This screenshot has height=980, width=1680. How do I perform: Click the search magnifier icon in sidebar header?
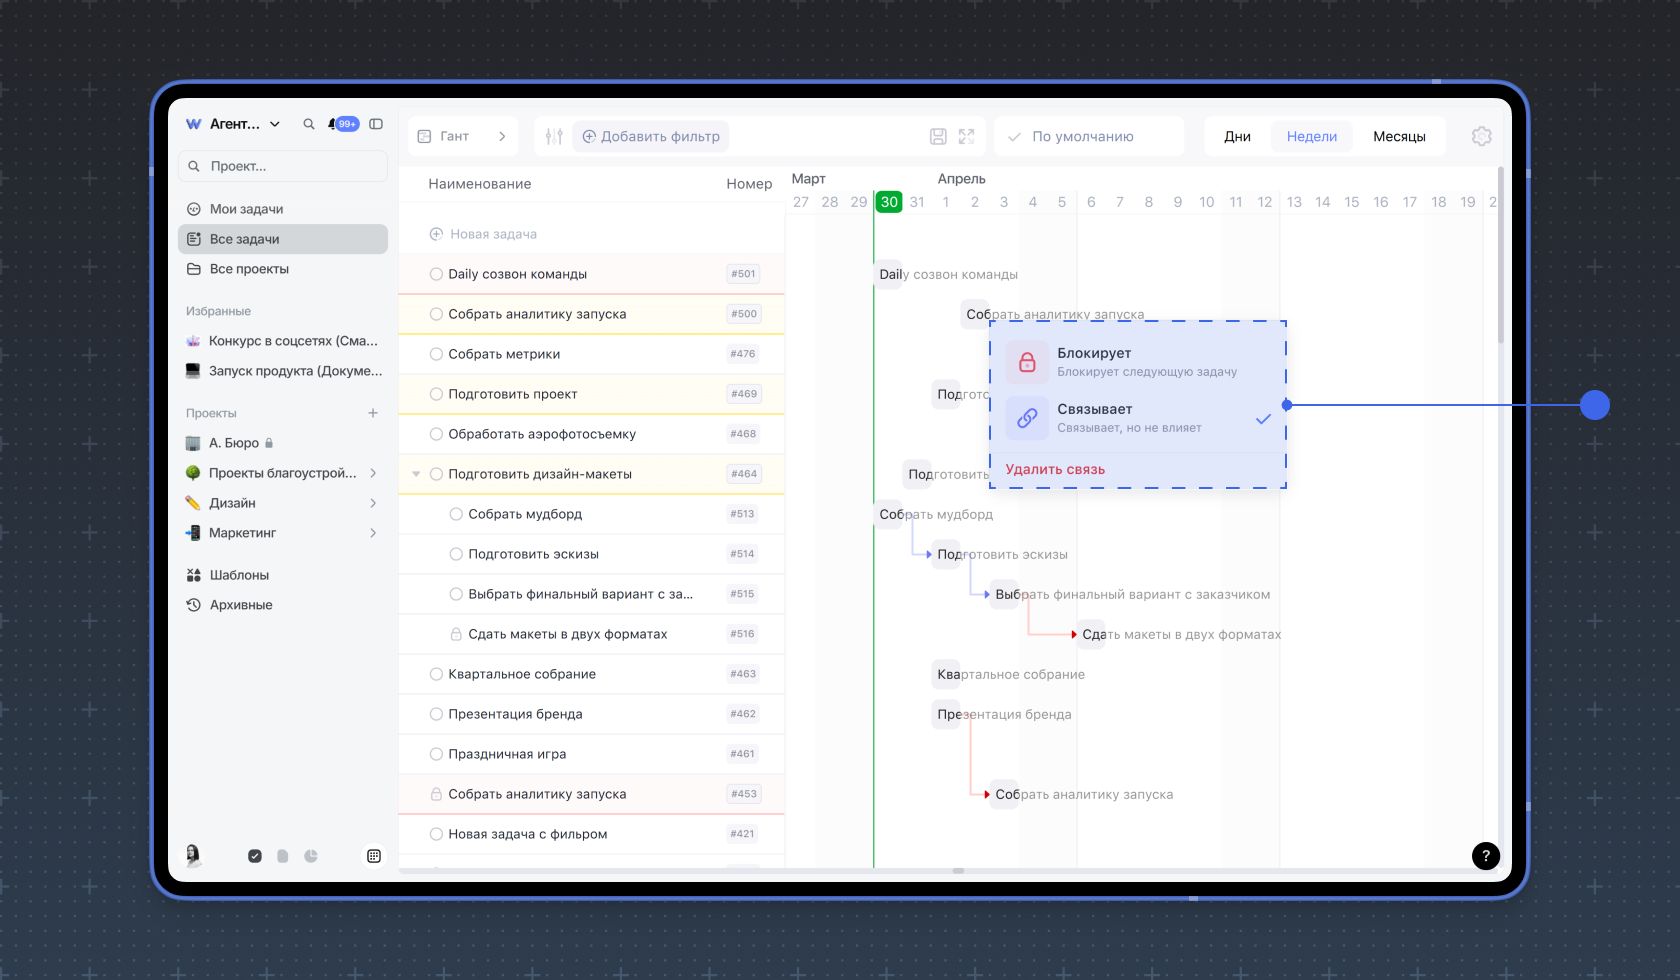click(309, 124)
